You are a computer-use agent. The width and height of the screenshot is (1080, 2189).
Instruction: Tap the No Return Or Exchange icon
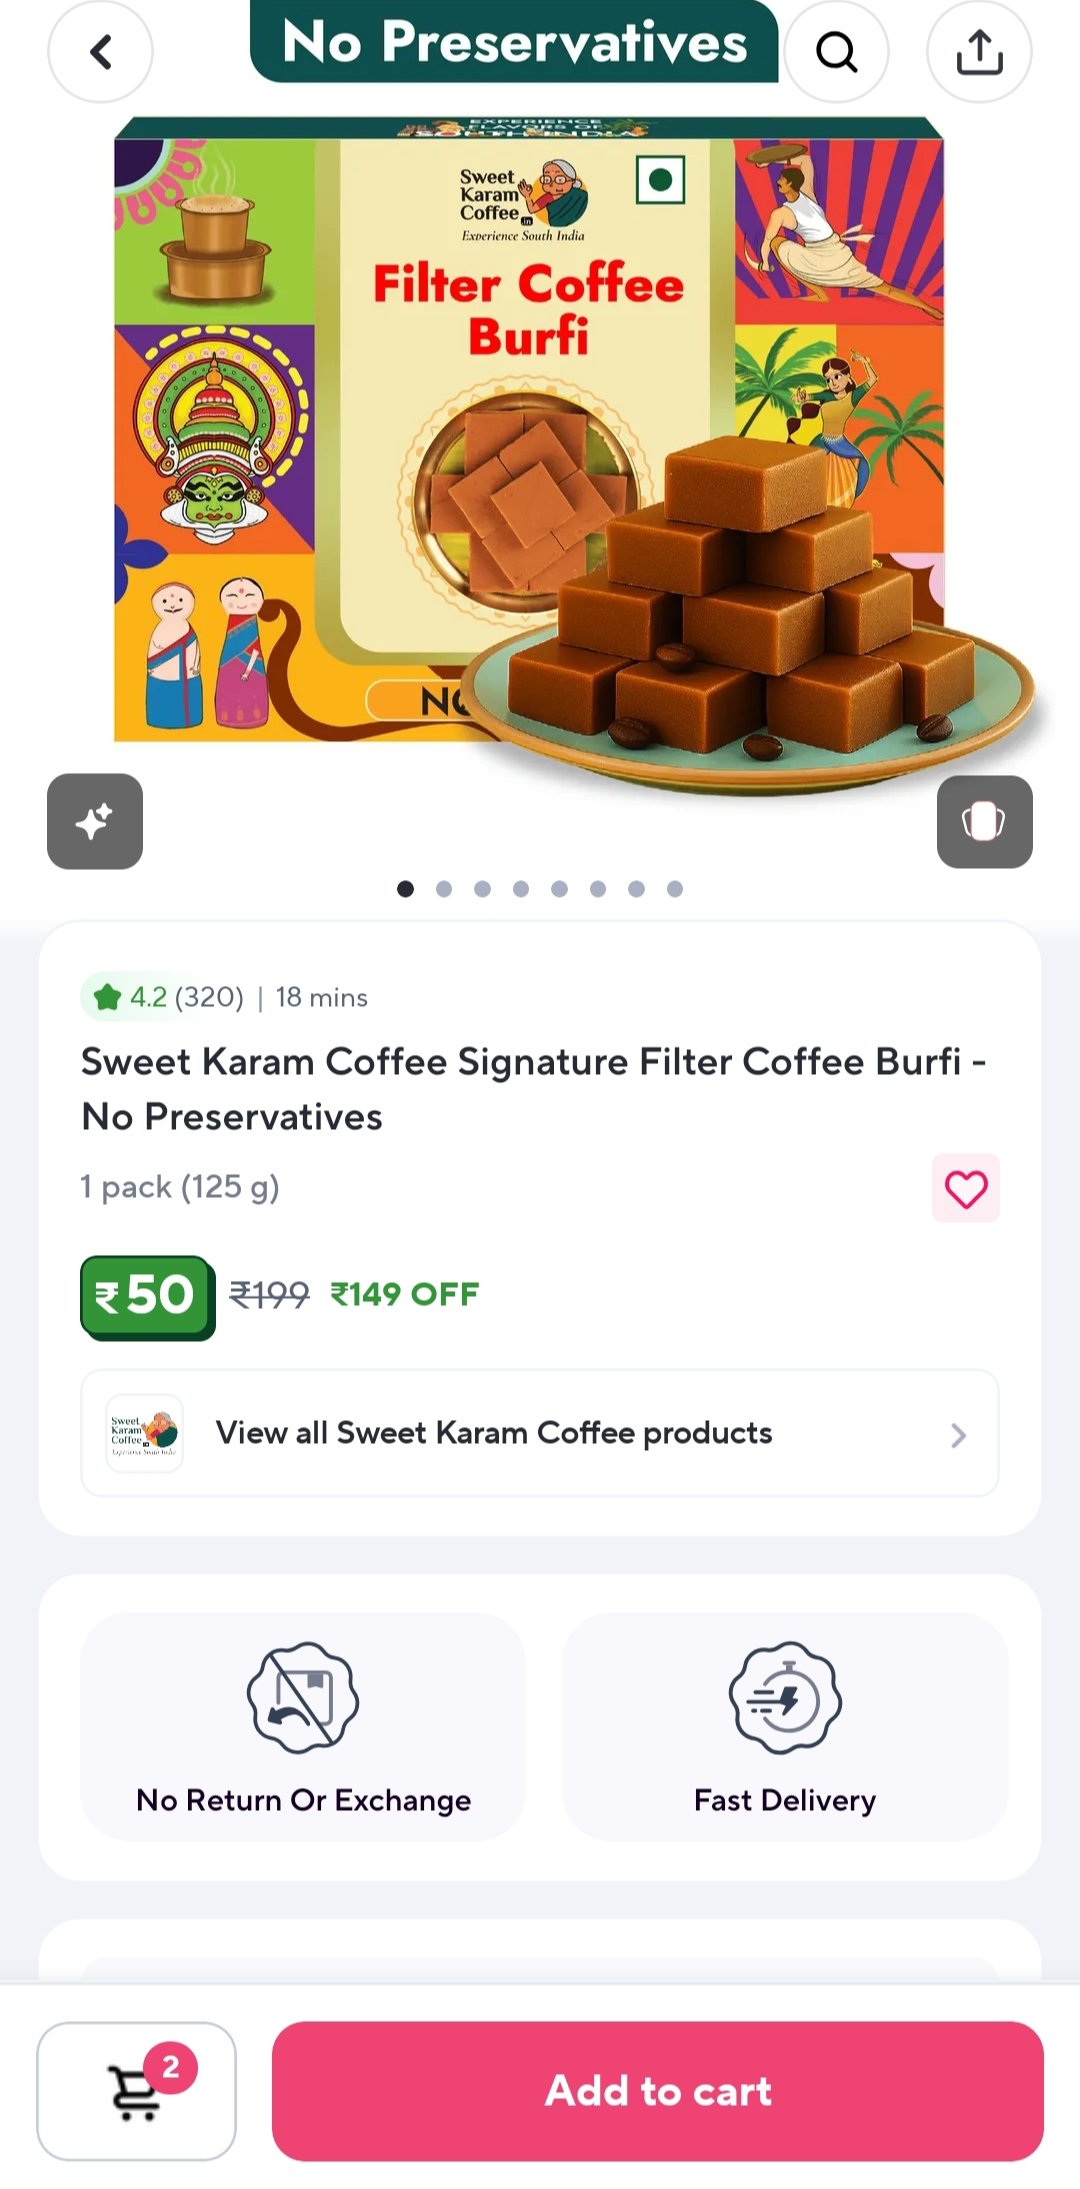tap(303, 1697)
